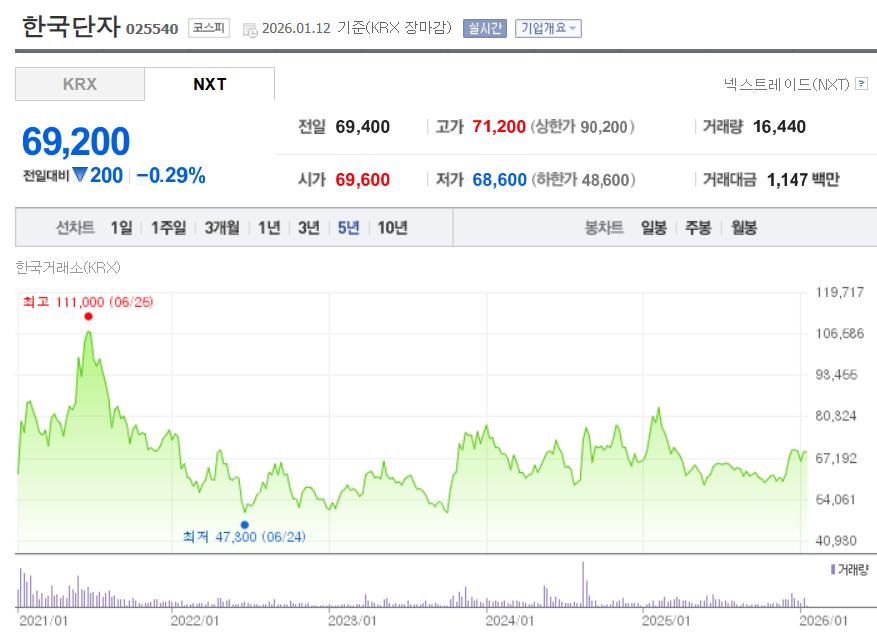
Task: Expand the 기업개요 dropdown
Action: [x=548, y=29]
